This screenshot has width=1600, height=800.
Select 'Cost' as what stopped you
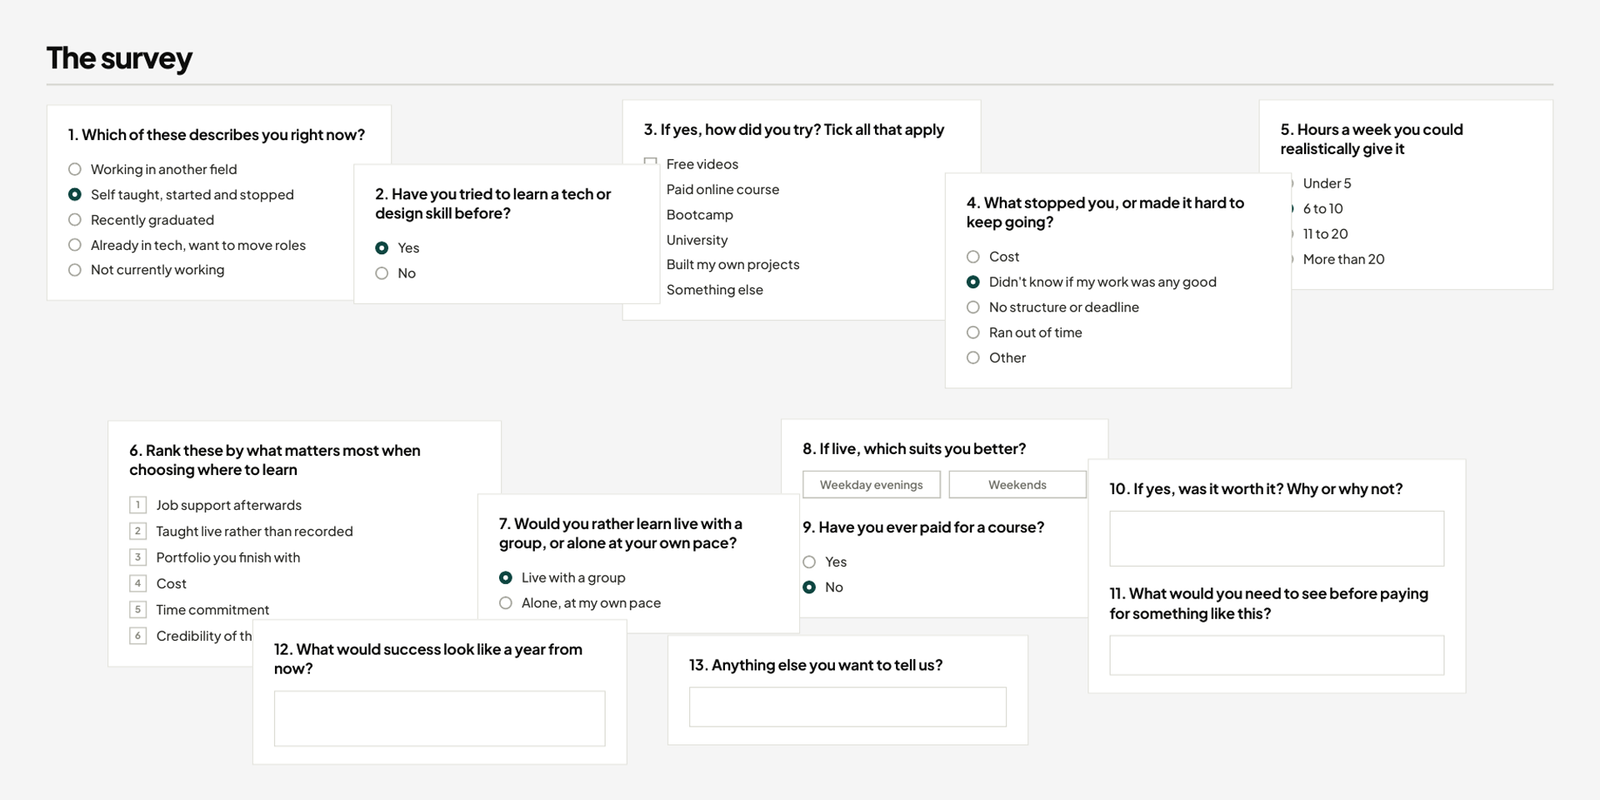(x=973, y=257)
